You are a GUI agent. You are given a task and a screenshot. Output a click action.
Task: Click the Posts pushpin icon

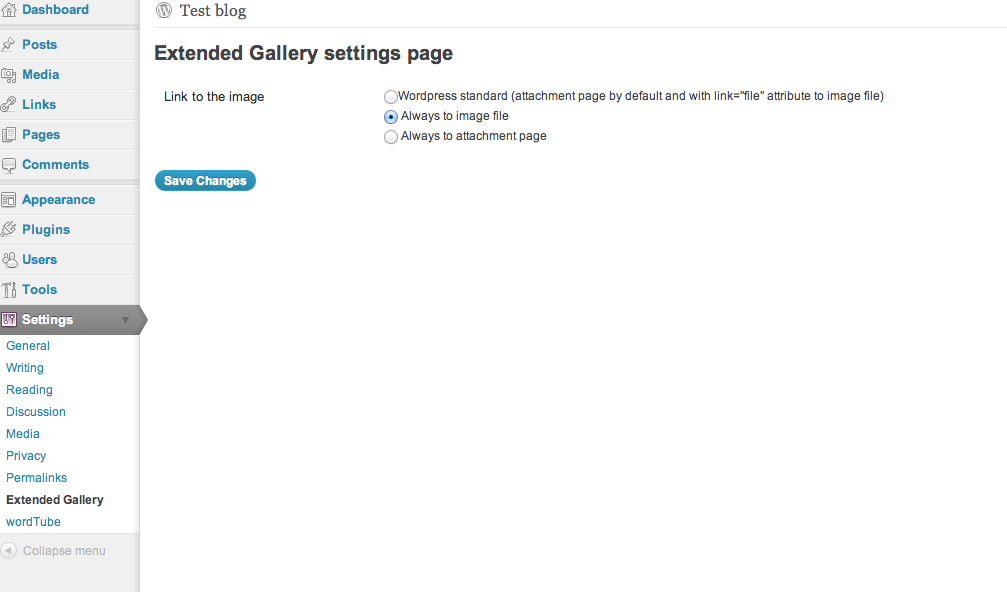coord(8,44)
